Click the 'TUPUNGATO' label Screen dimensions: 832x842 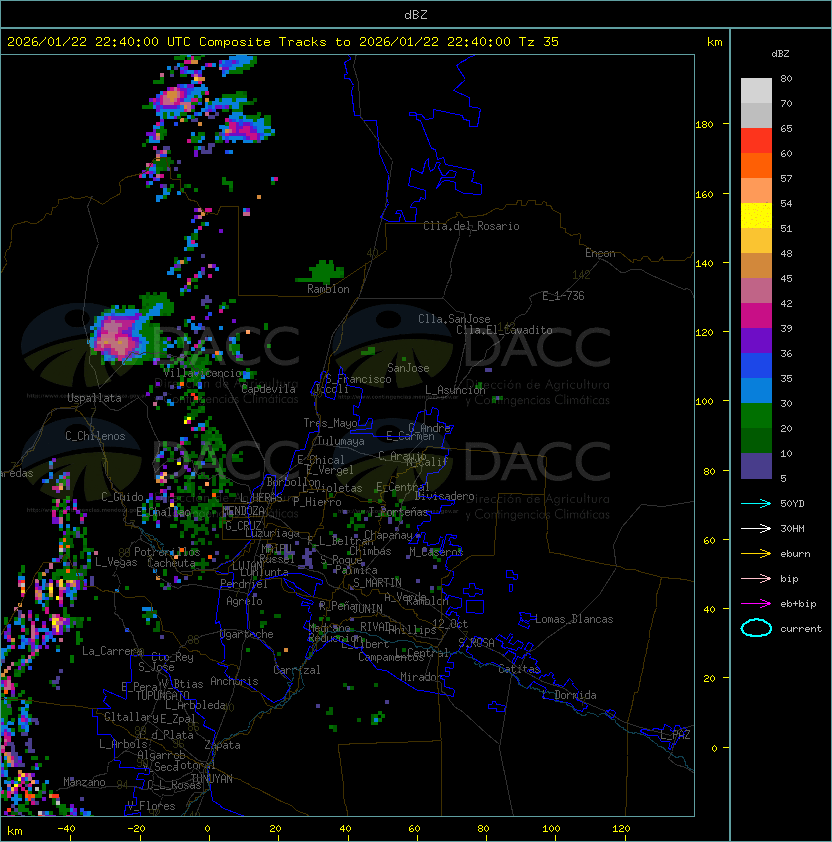coord(163,696)
